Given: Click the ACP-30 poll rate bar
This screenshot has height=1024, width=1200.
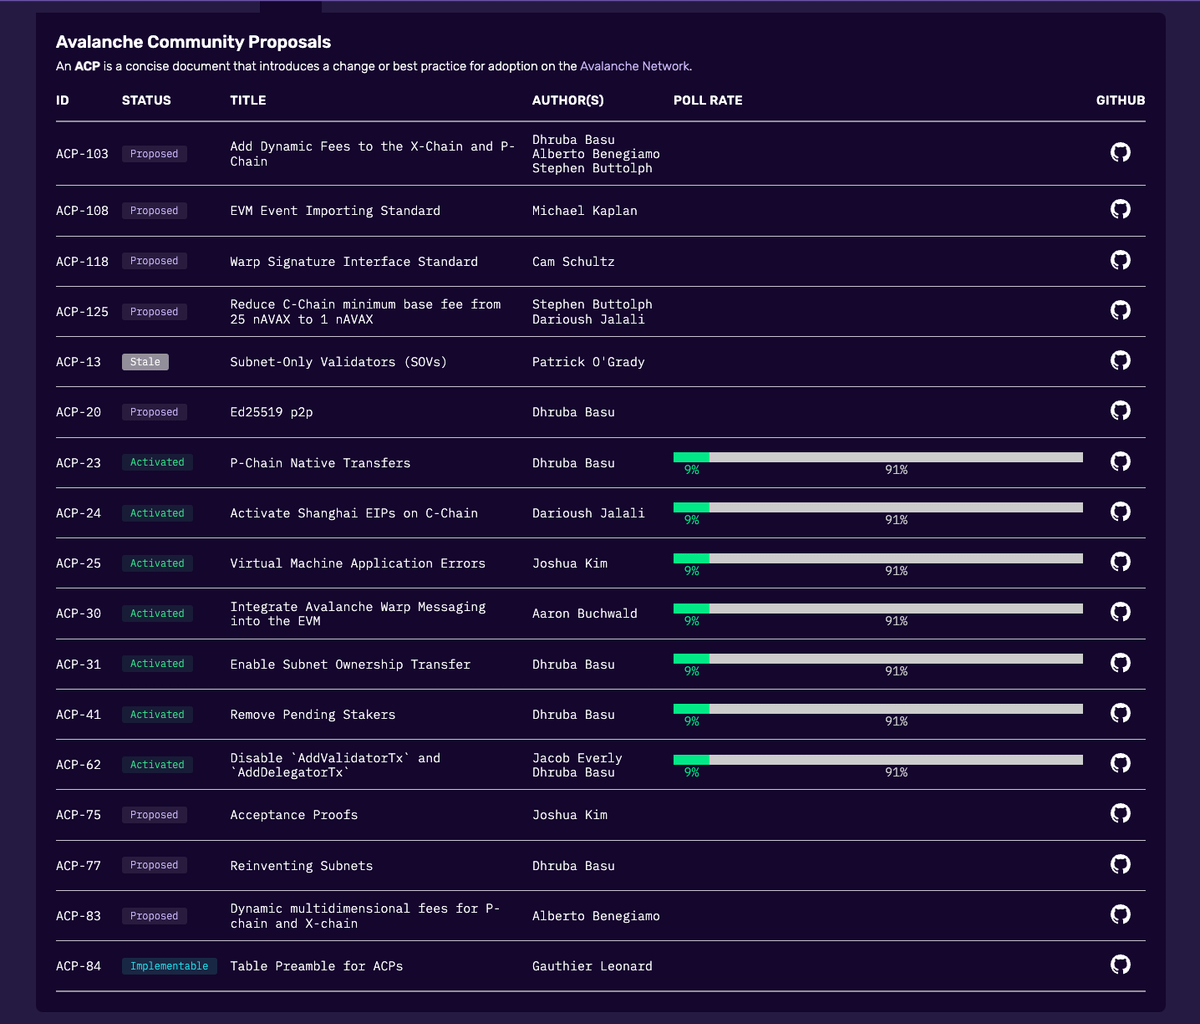Looking at the screenshot, I should click(878, 608).
